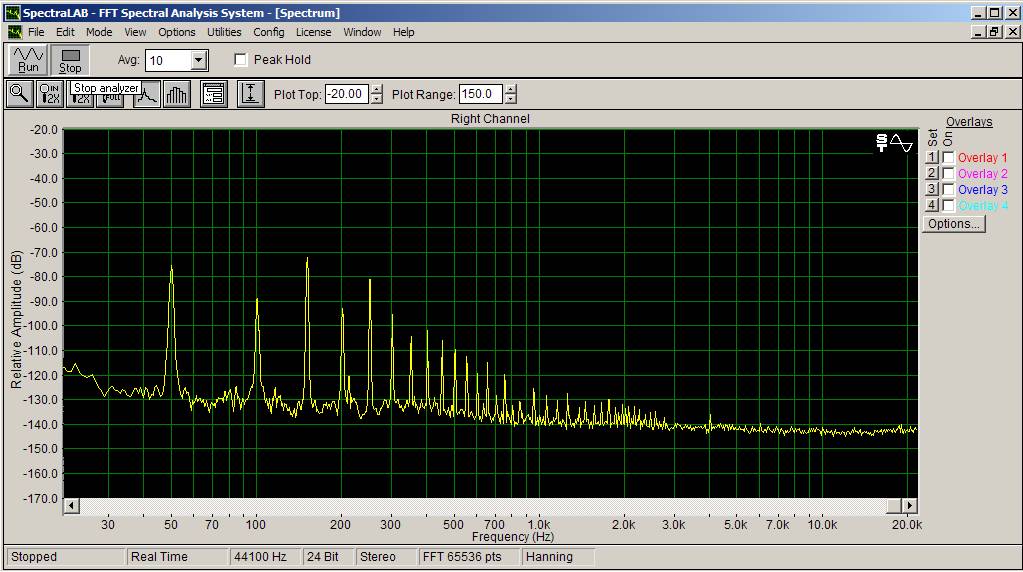1023x572 pixels.
Task: Switch to line plot display icon
Action: click(x=149, y=95)
